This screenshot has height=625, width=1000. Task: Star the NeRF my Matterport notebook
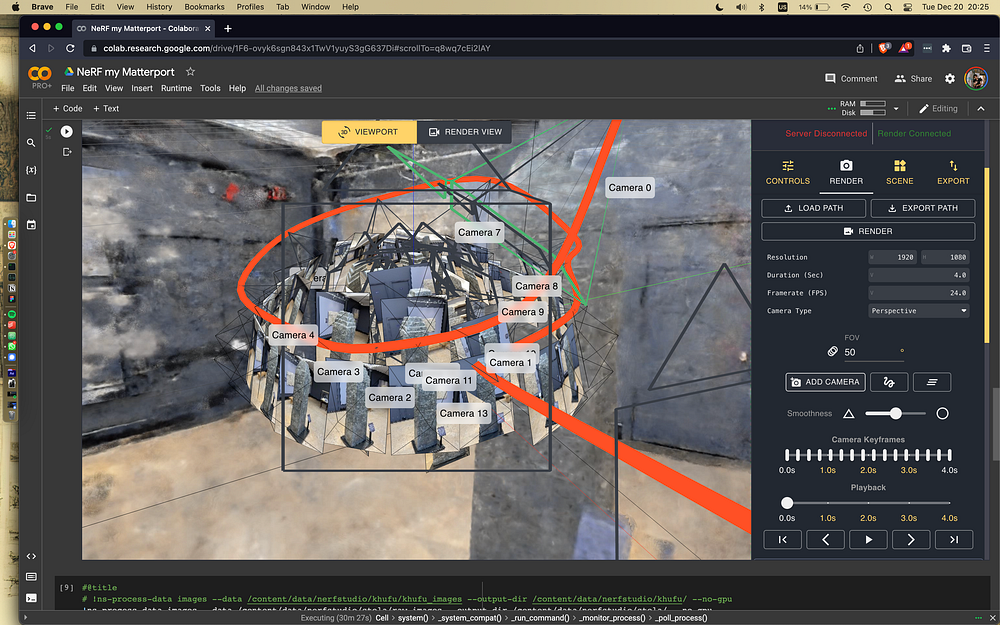[190, 71]
